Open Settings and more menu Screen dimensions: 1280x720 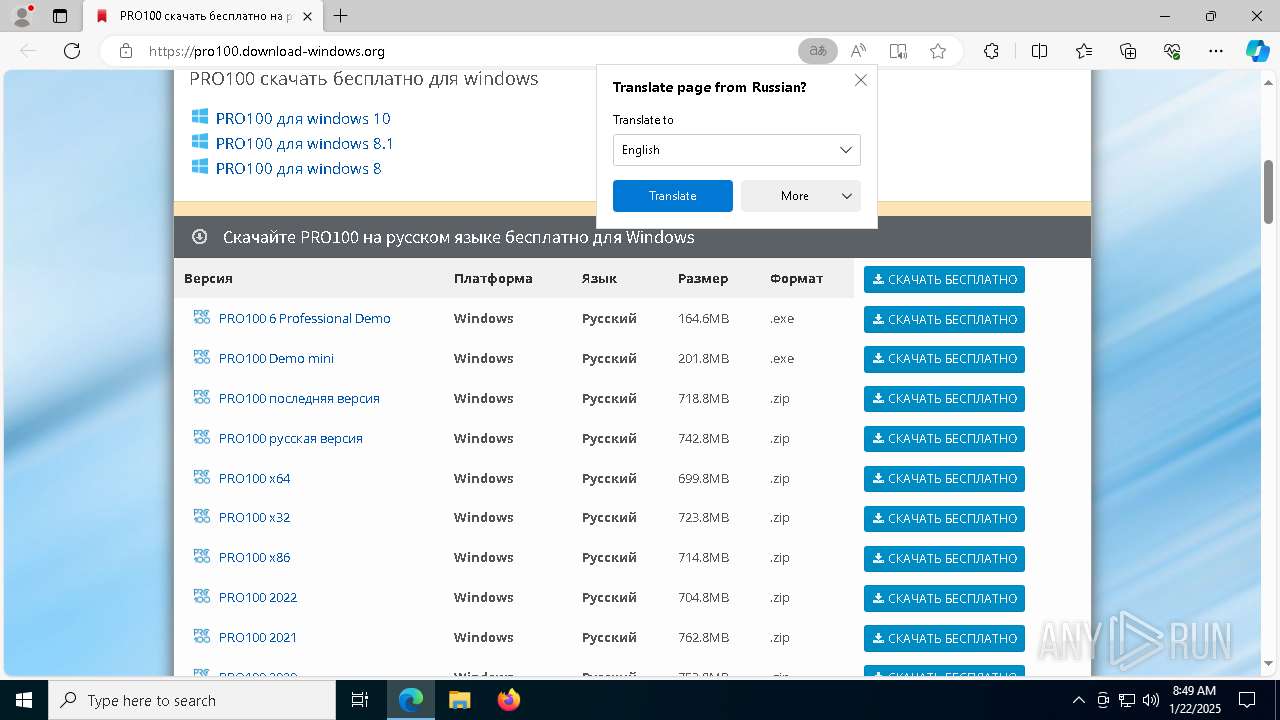pyautogui.click(x=1216, y=51)
